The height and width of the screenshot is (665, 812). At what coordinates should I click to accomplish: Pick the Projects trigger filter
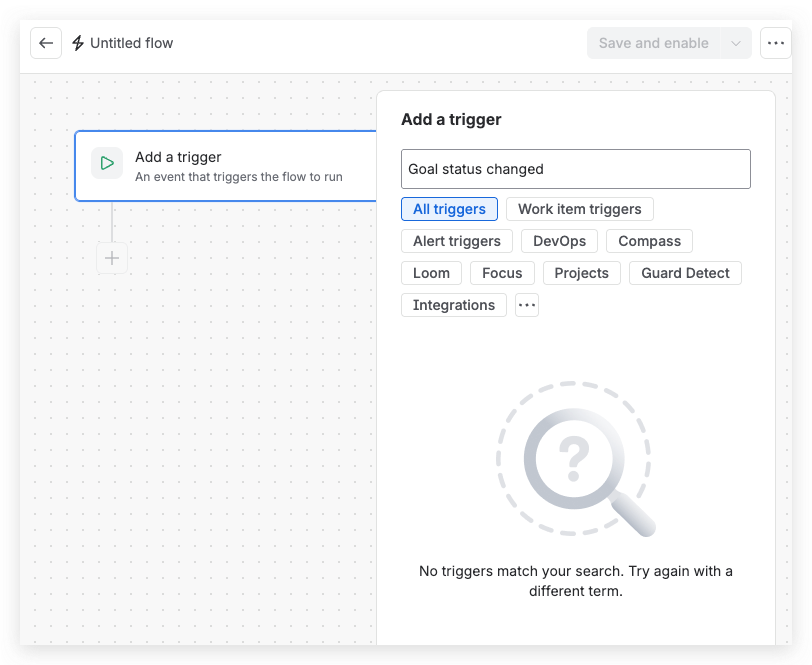coord(582,273)
